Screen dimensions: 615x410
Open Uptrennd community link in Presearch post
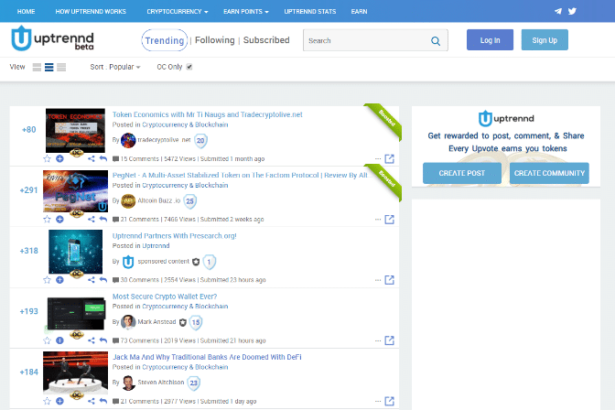[x=156, y=246]
